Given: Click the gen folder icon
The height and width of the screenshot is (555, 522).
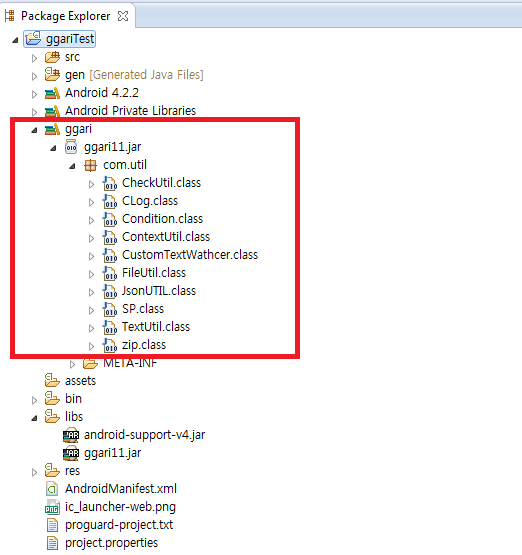Looking at the screenshot, I should tap(52, 74).
